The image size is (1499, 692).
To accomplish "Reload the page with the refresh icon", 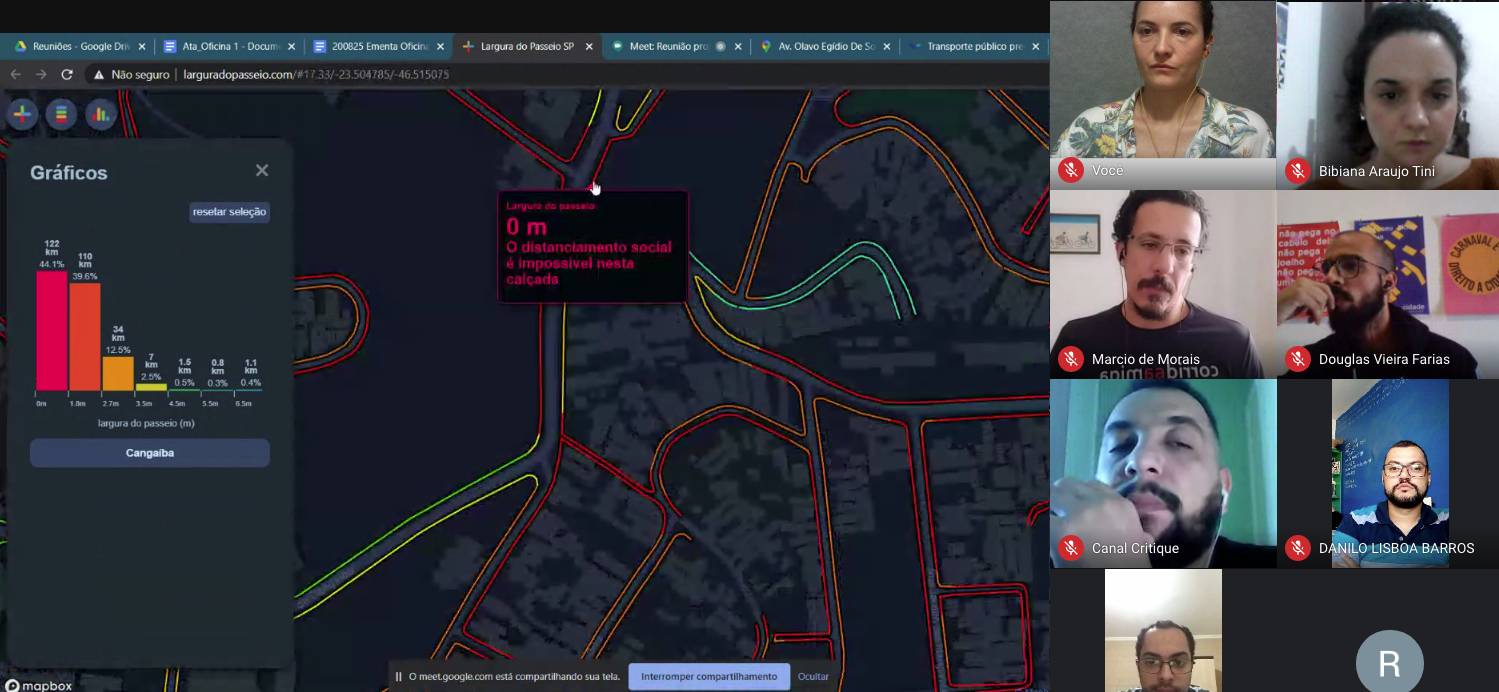I will pos(67,74).
